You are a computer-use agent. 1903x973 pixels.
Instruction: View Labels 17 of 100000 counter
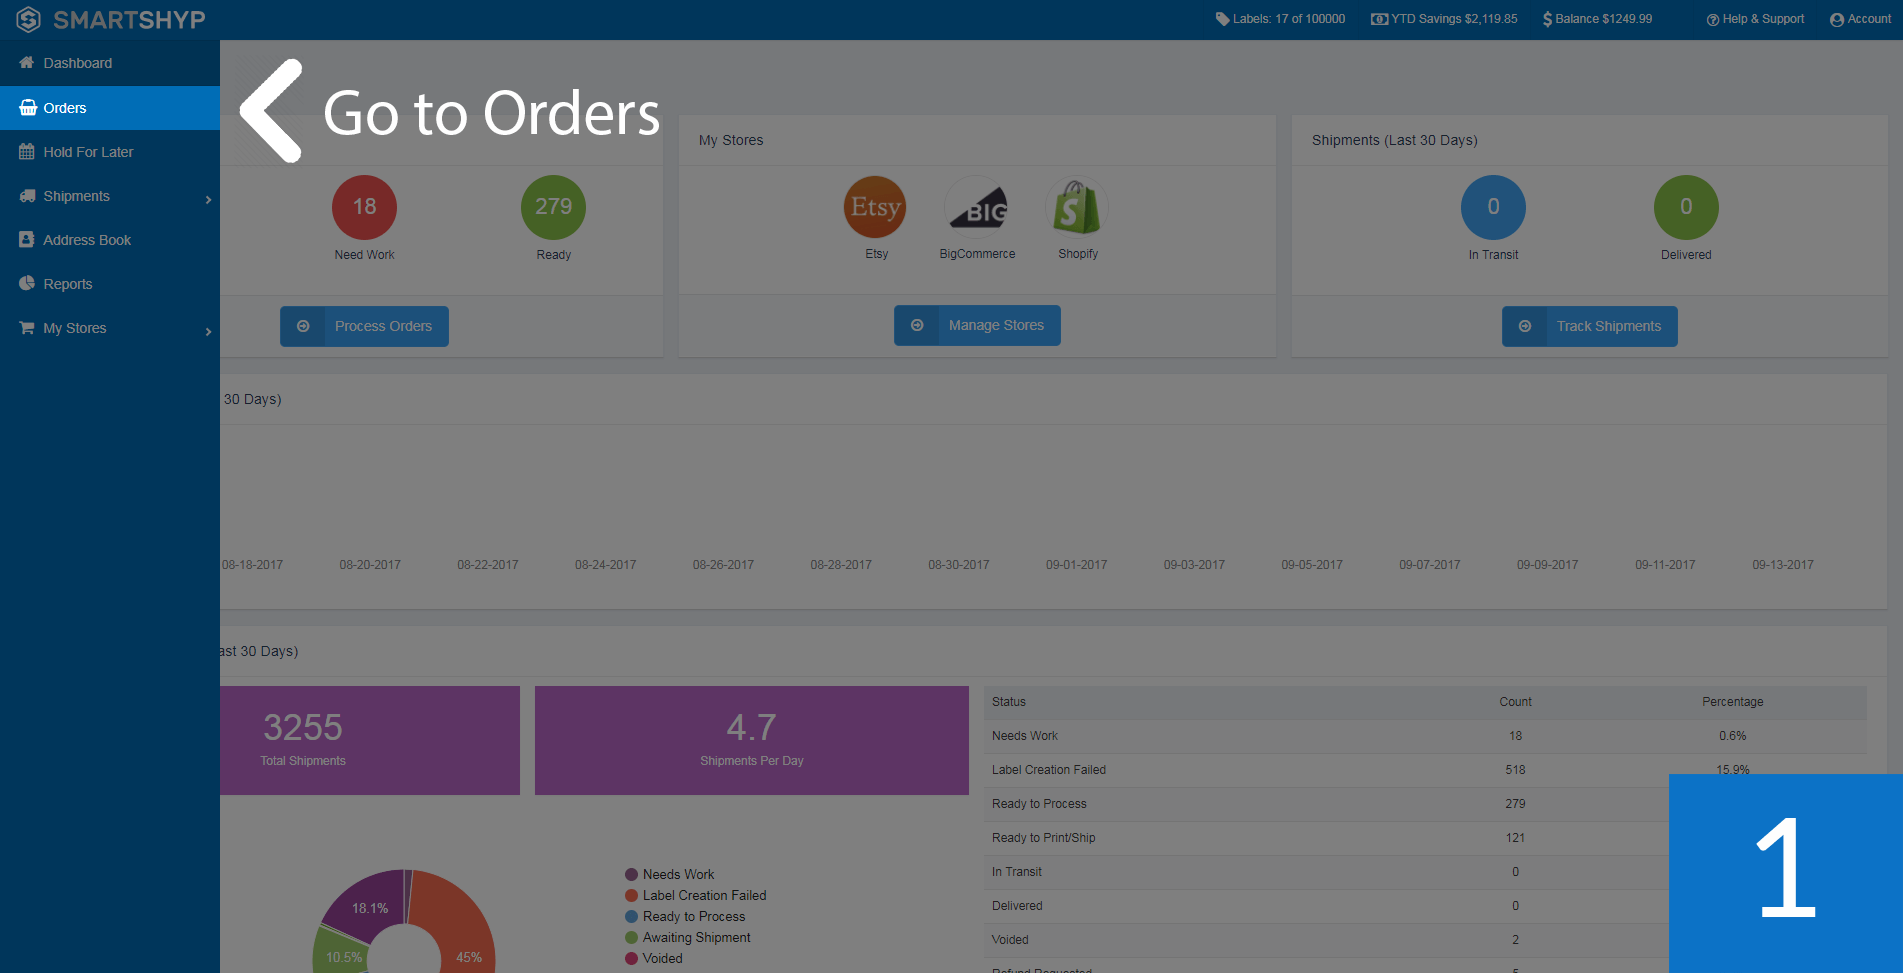[1280, 19]
